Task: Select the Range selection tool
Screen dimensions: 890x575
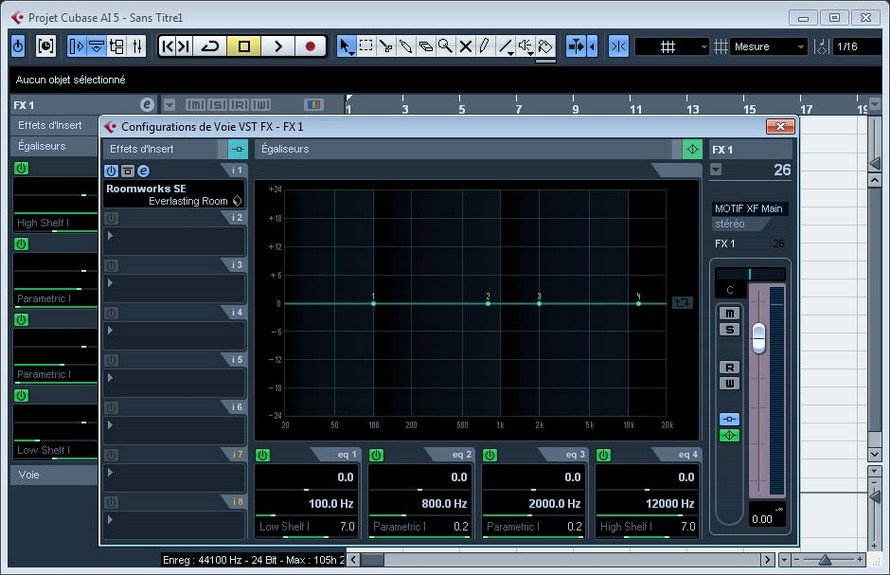Action: (x=366, y=46)
